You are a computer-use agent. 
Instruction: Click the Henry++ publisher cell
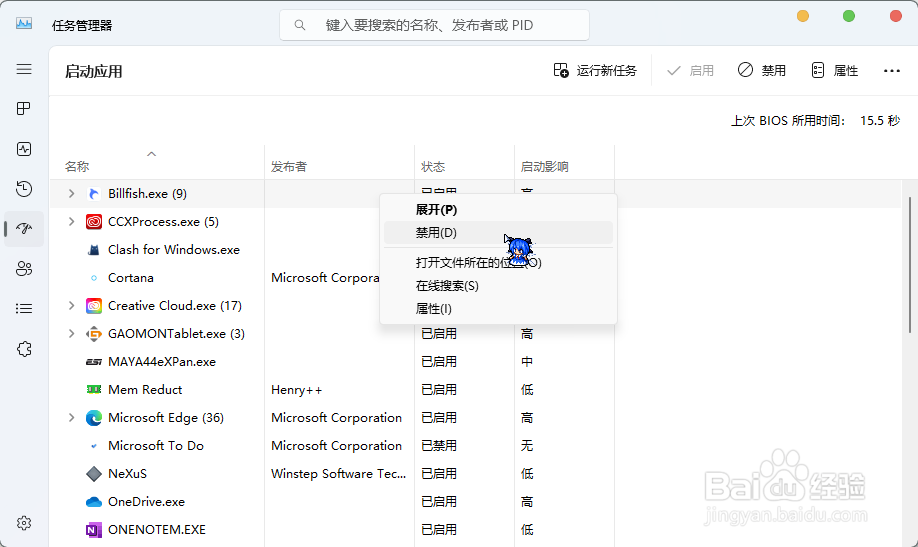296,390
